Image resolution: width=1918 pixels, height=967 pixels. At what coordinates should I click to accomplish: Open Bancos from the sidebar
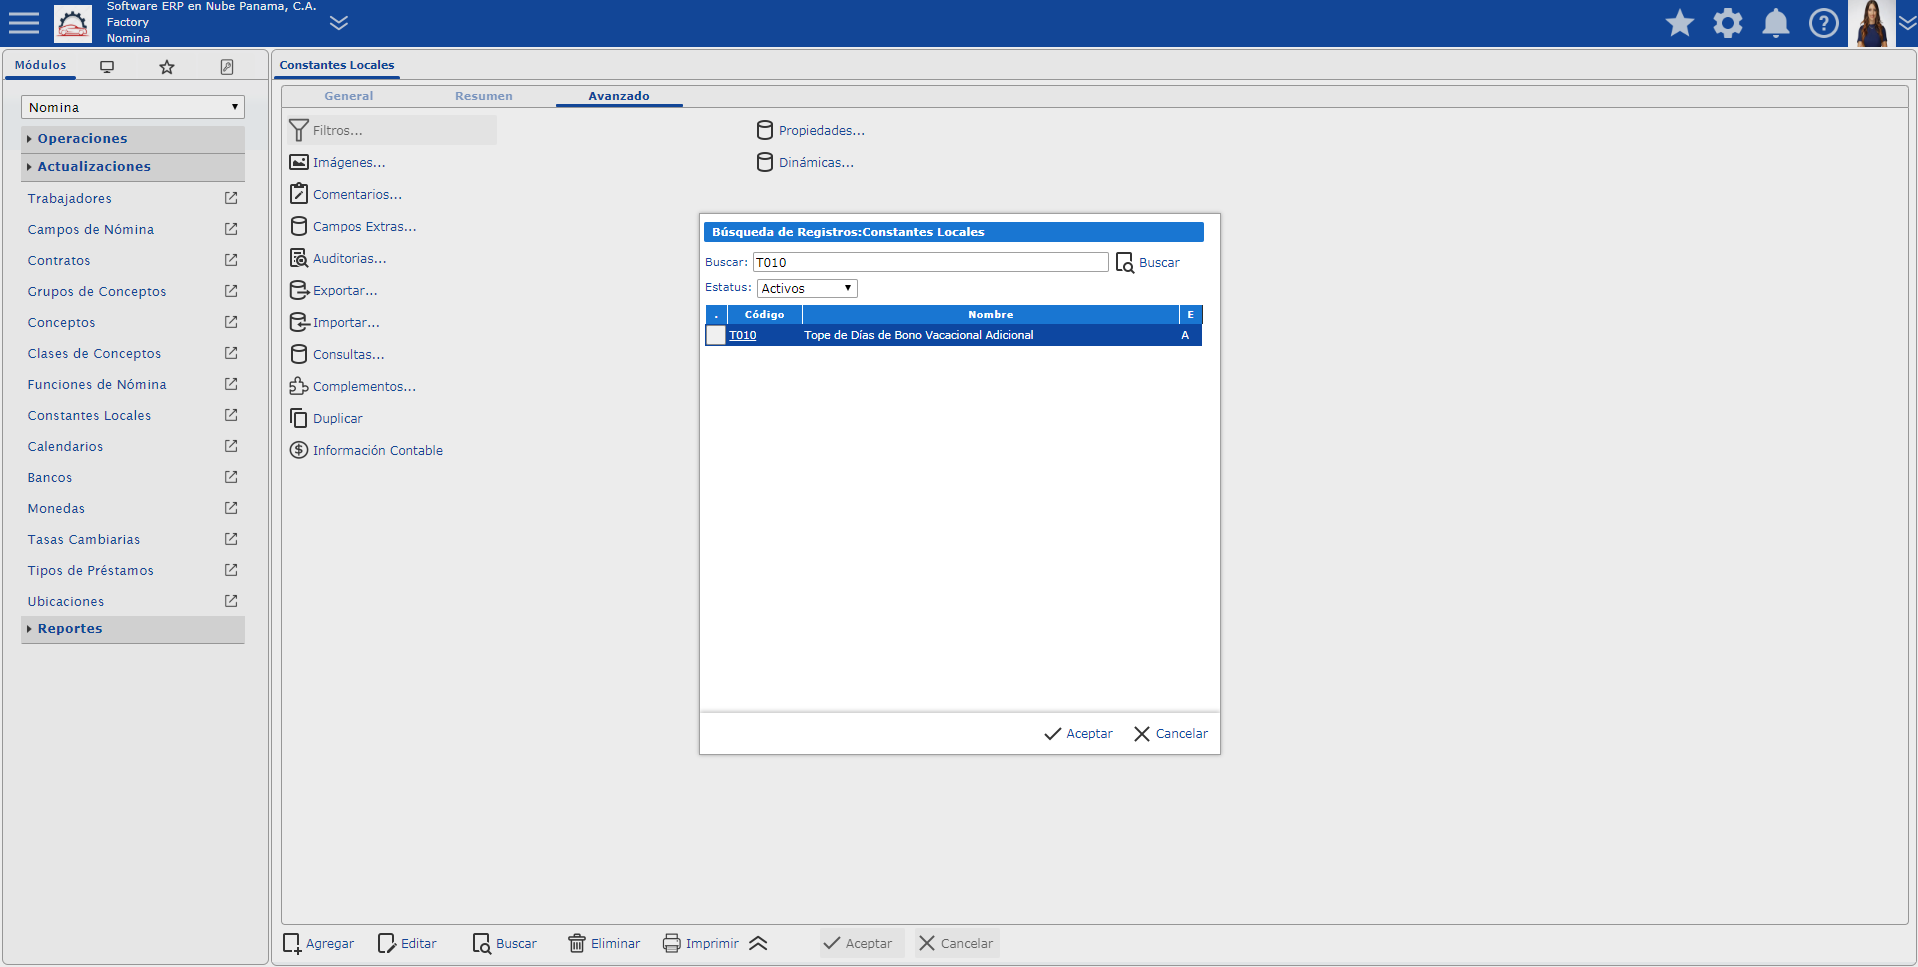click(x=50, y=477)
